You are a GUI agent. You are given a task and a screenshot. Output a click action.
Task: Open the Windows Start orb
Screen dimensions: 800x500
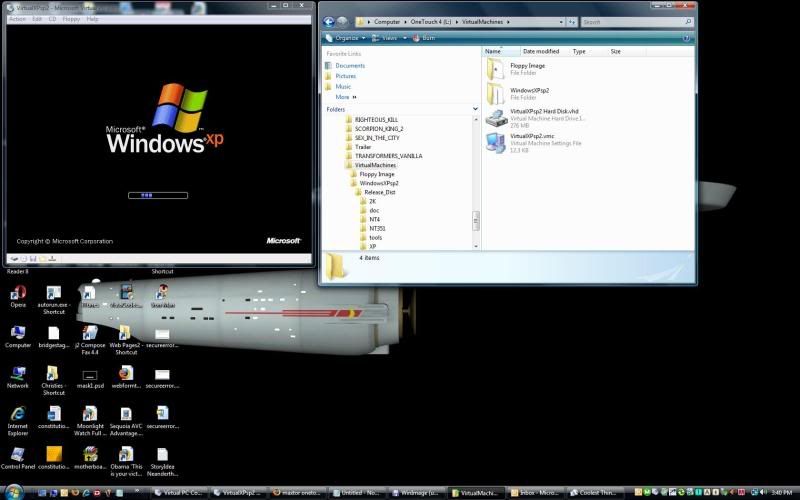coord(14,492)
